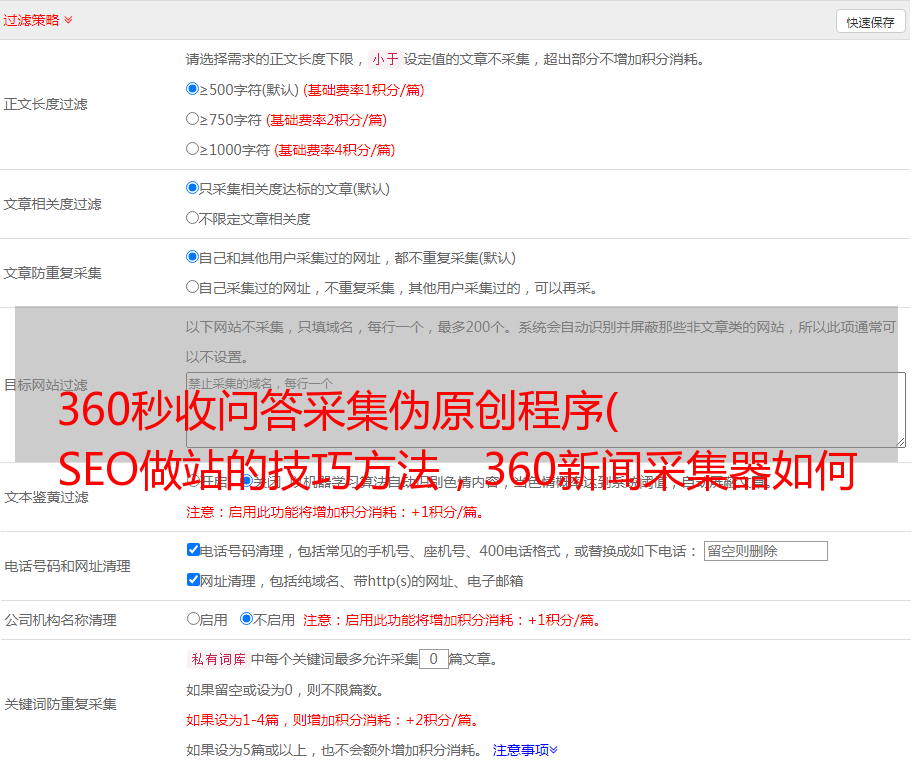
Task: Click the text 如果留空或设为0，则不限篇数
Action: point(285,690)
